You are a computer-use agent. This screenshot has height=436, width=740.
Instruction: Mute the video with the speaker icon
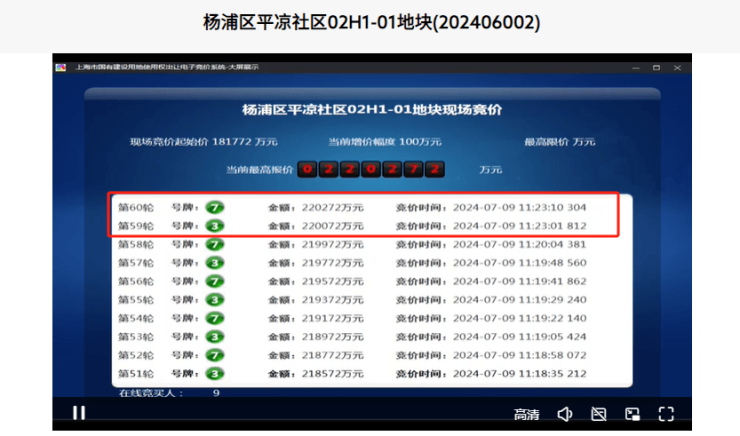pos(565,414)
